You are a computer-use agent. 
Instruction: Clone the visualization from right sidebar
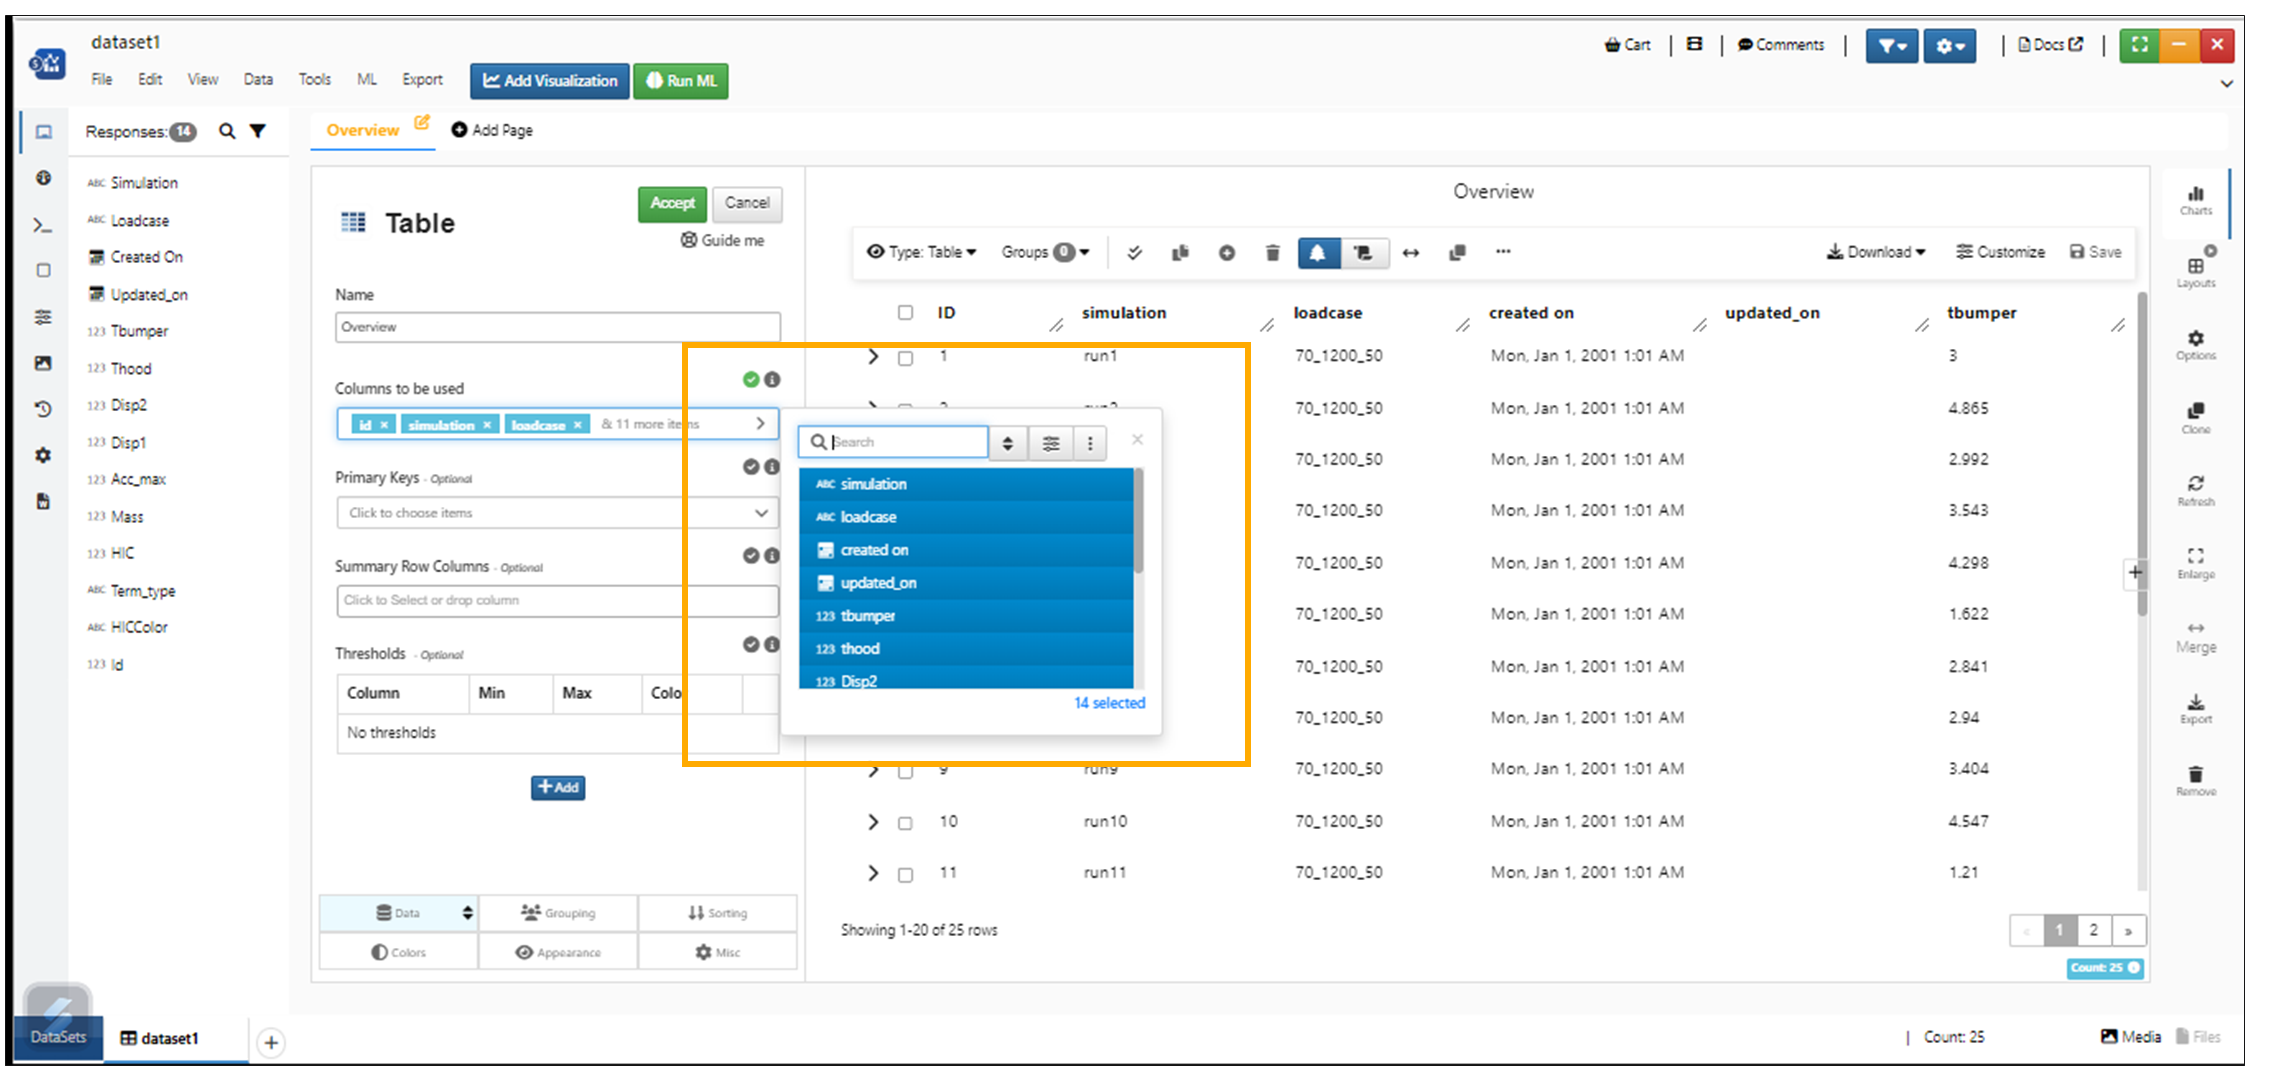point(2196,418)
